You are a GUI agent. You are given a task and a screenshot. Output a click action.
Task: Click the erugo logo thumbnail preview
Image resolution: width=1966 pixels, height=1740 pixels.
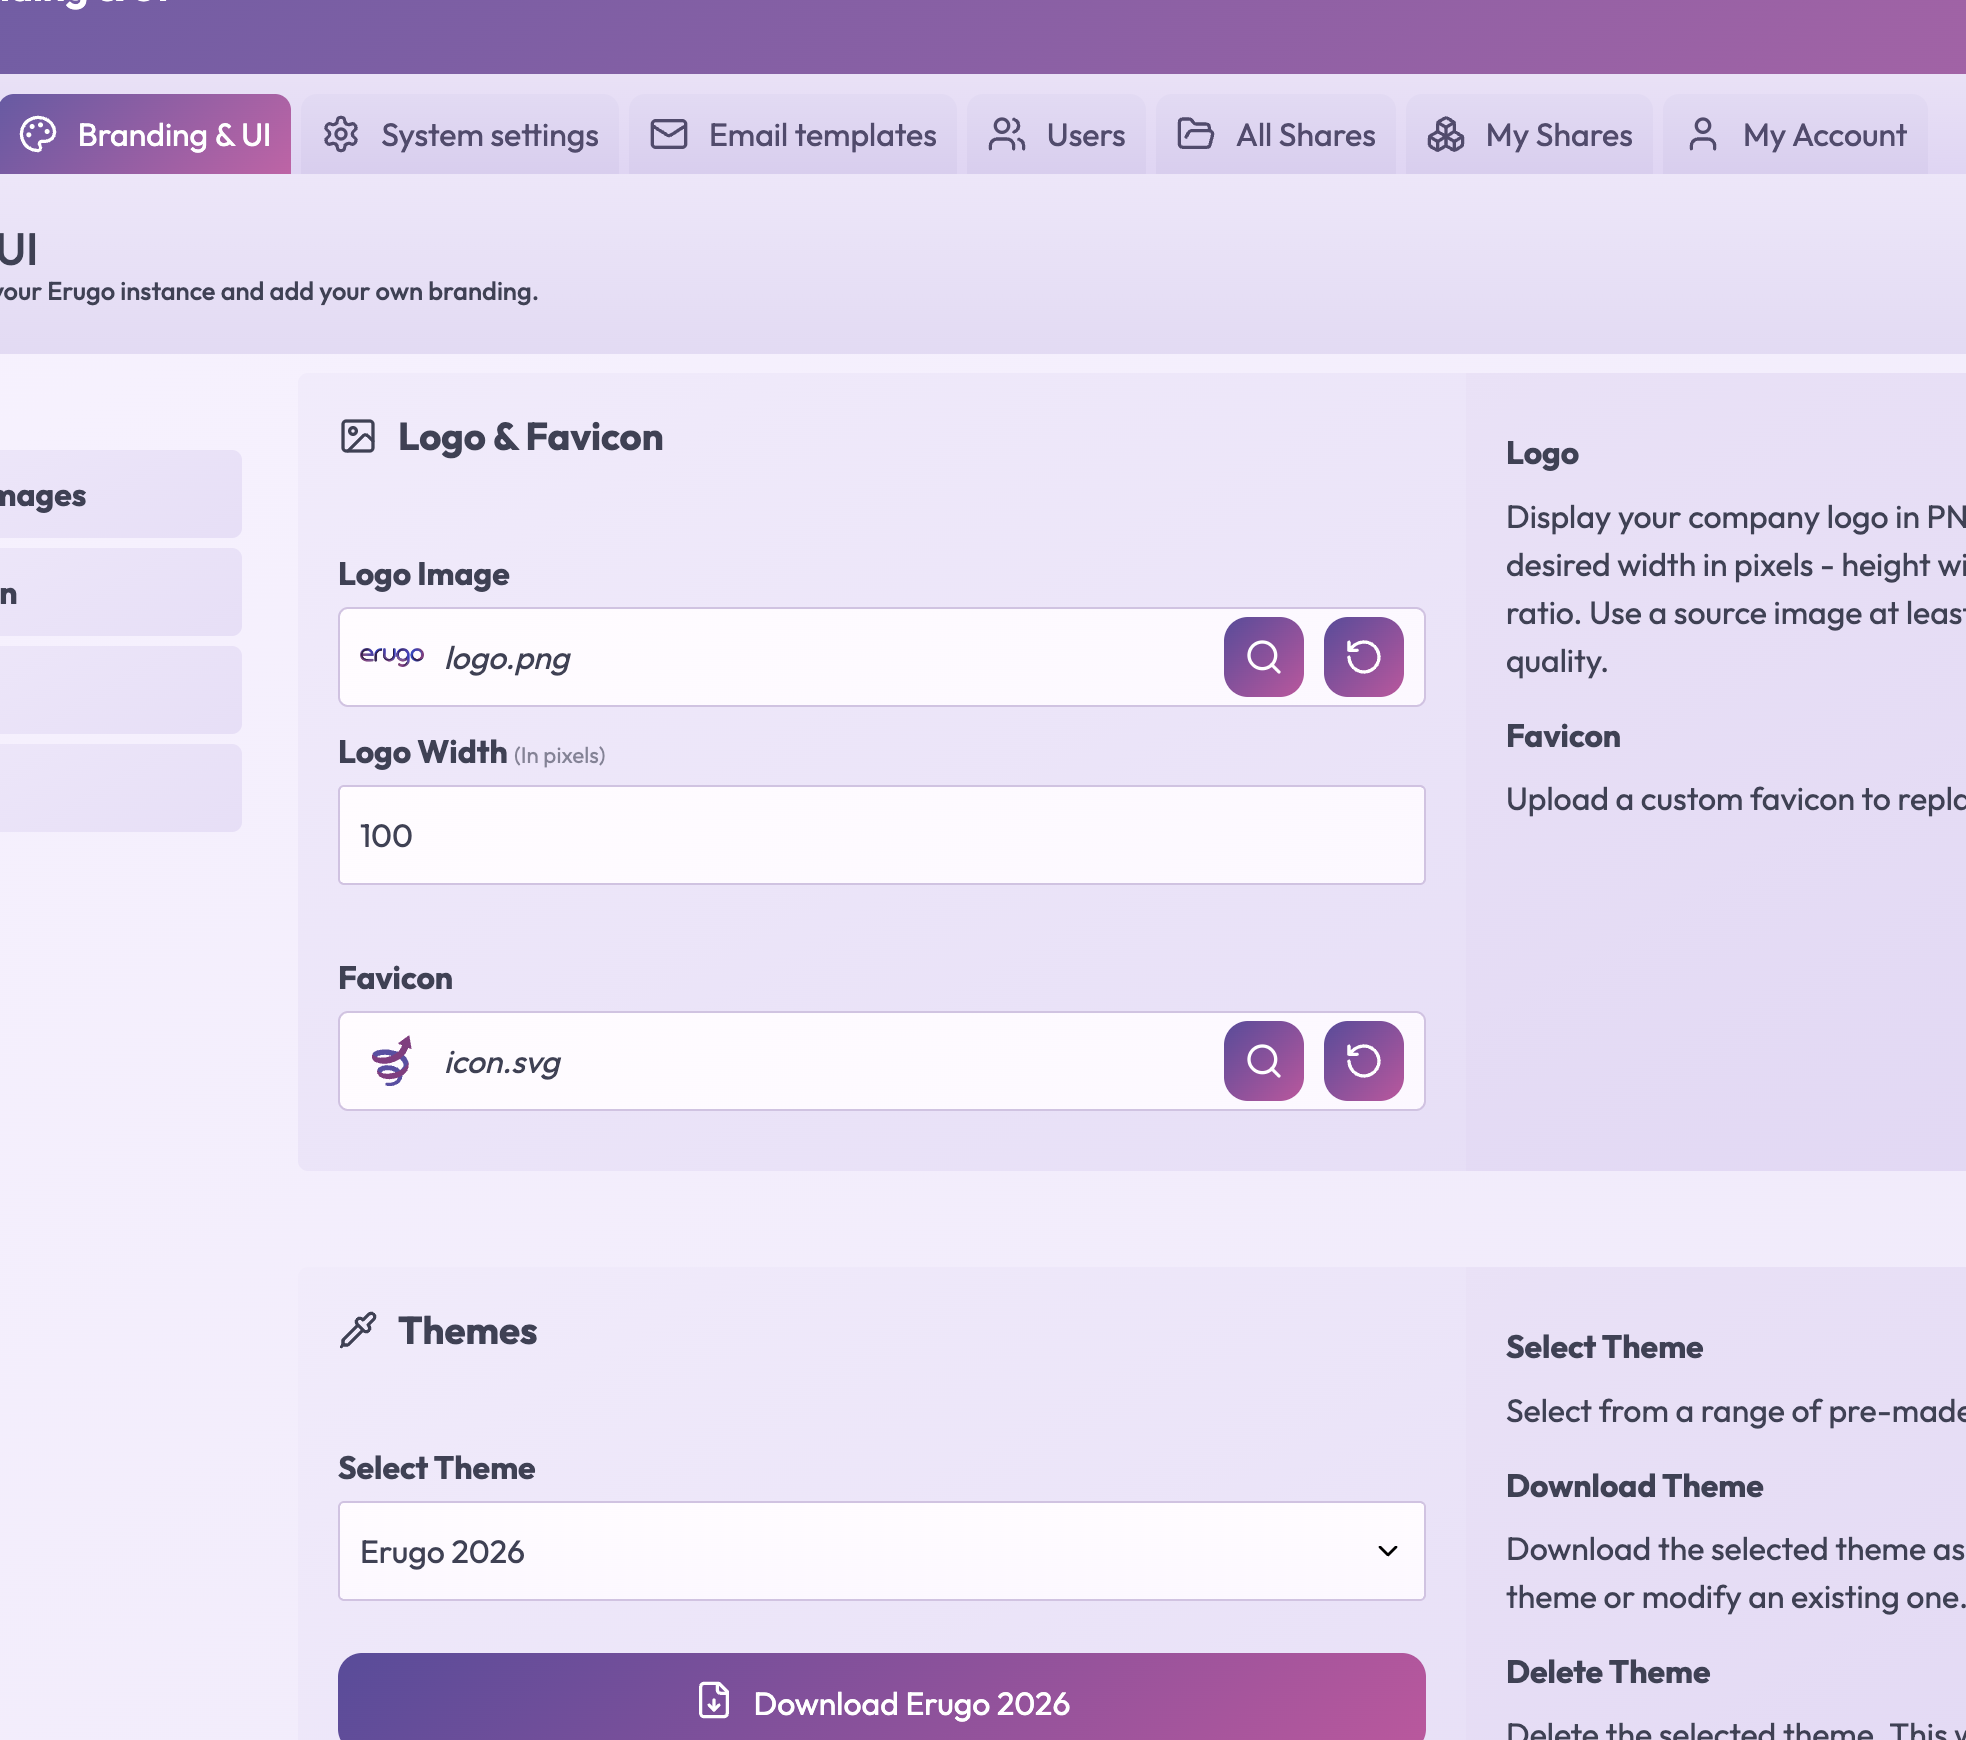click(392, 657)
